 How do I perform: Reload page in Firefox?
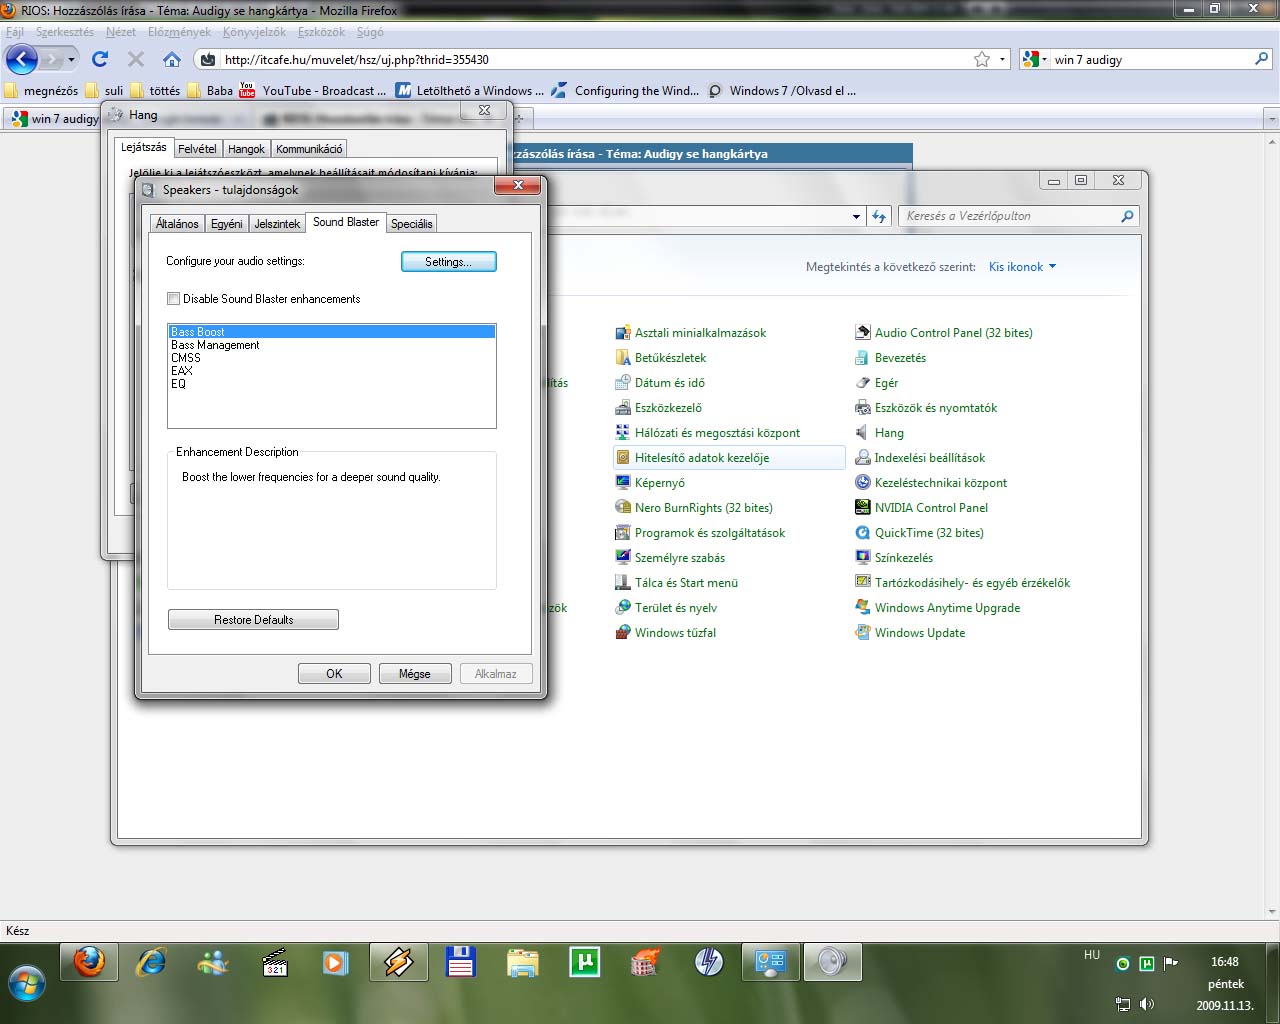tap(100, 60)
